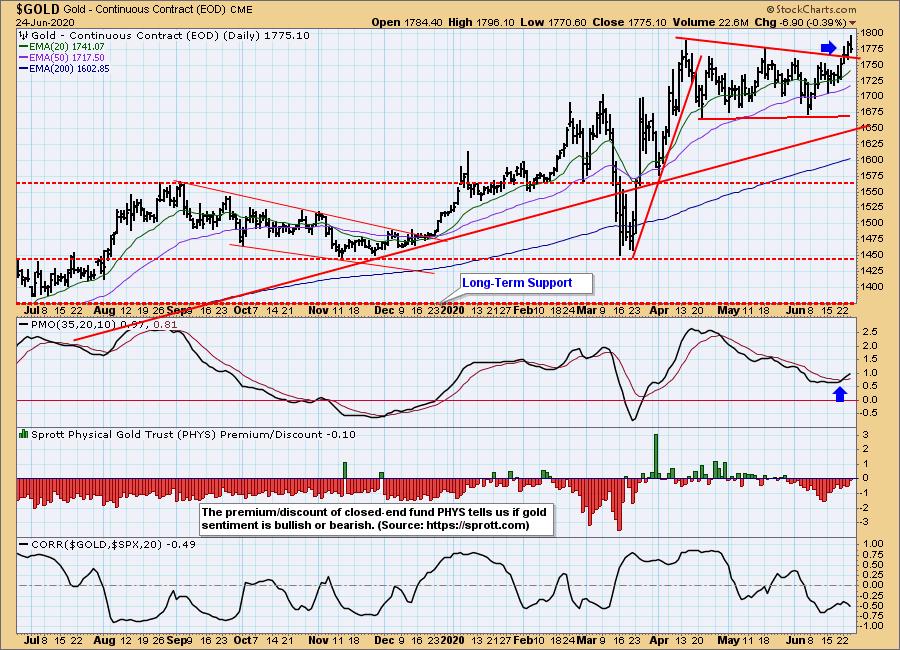Click the purple EMA(50) legend line marker
This screenshot has width=900, height=650.
point(24,57)
